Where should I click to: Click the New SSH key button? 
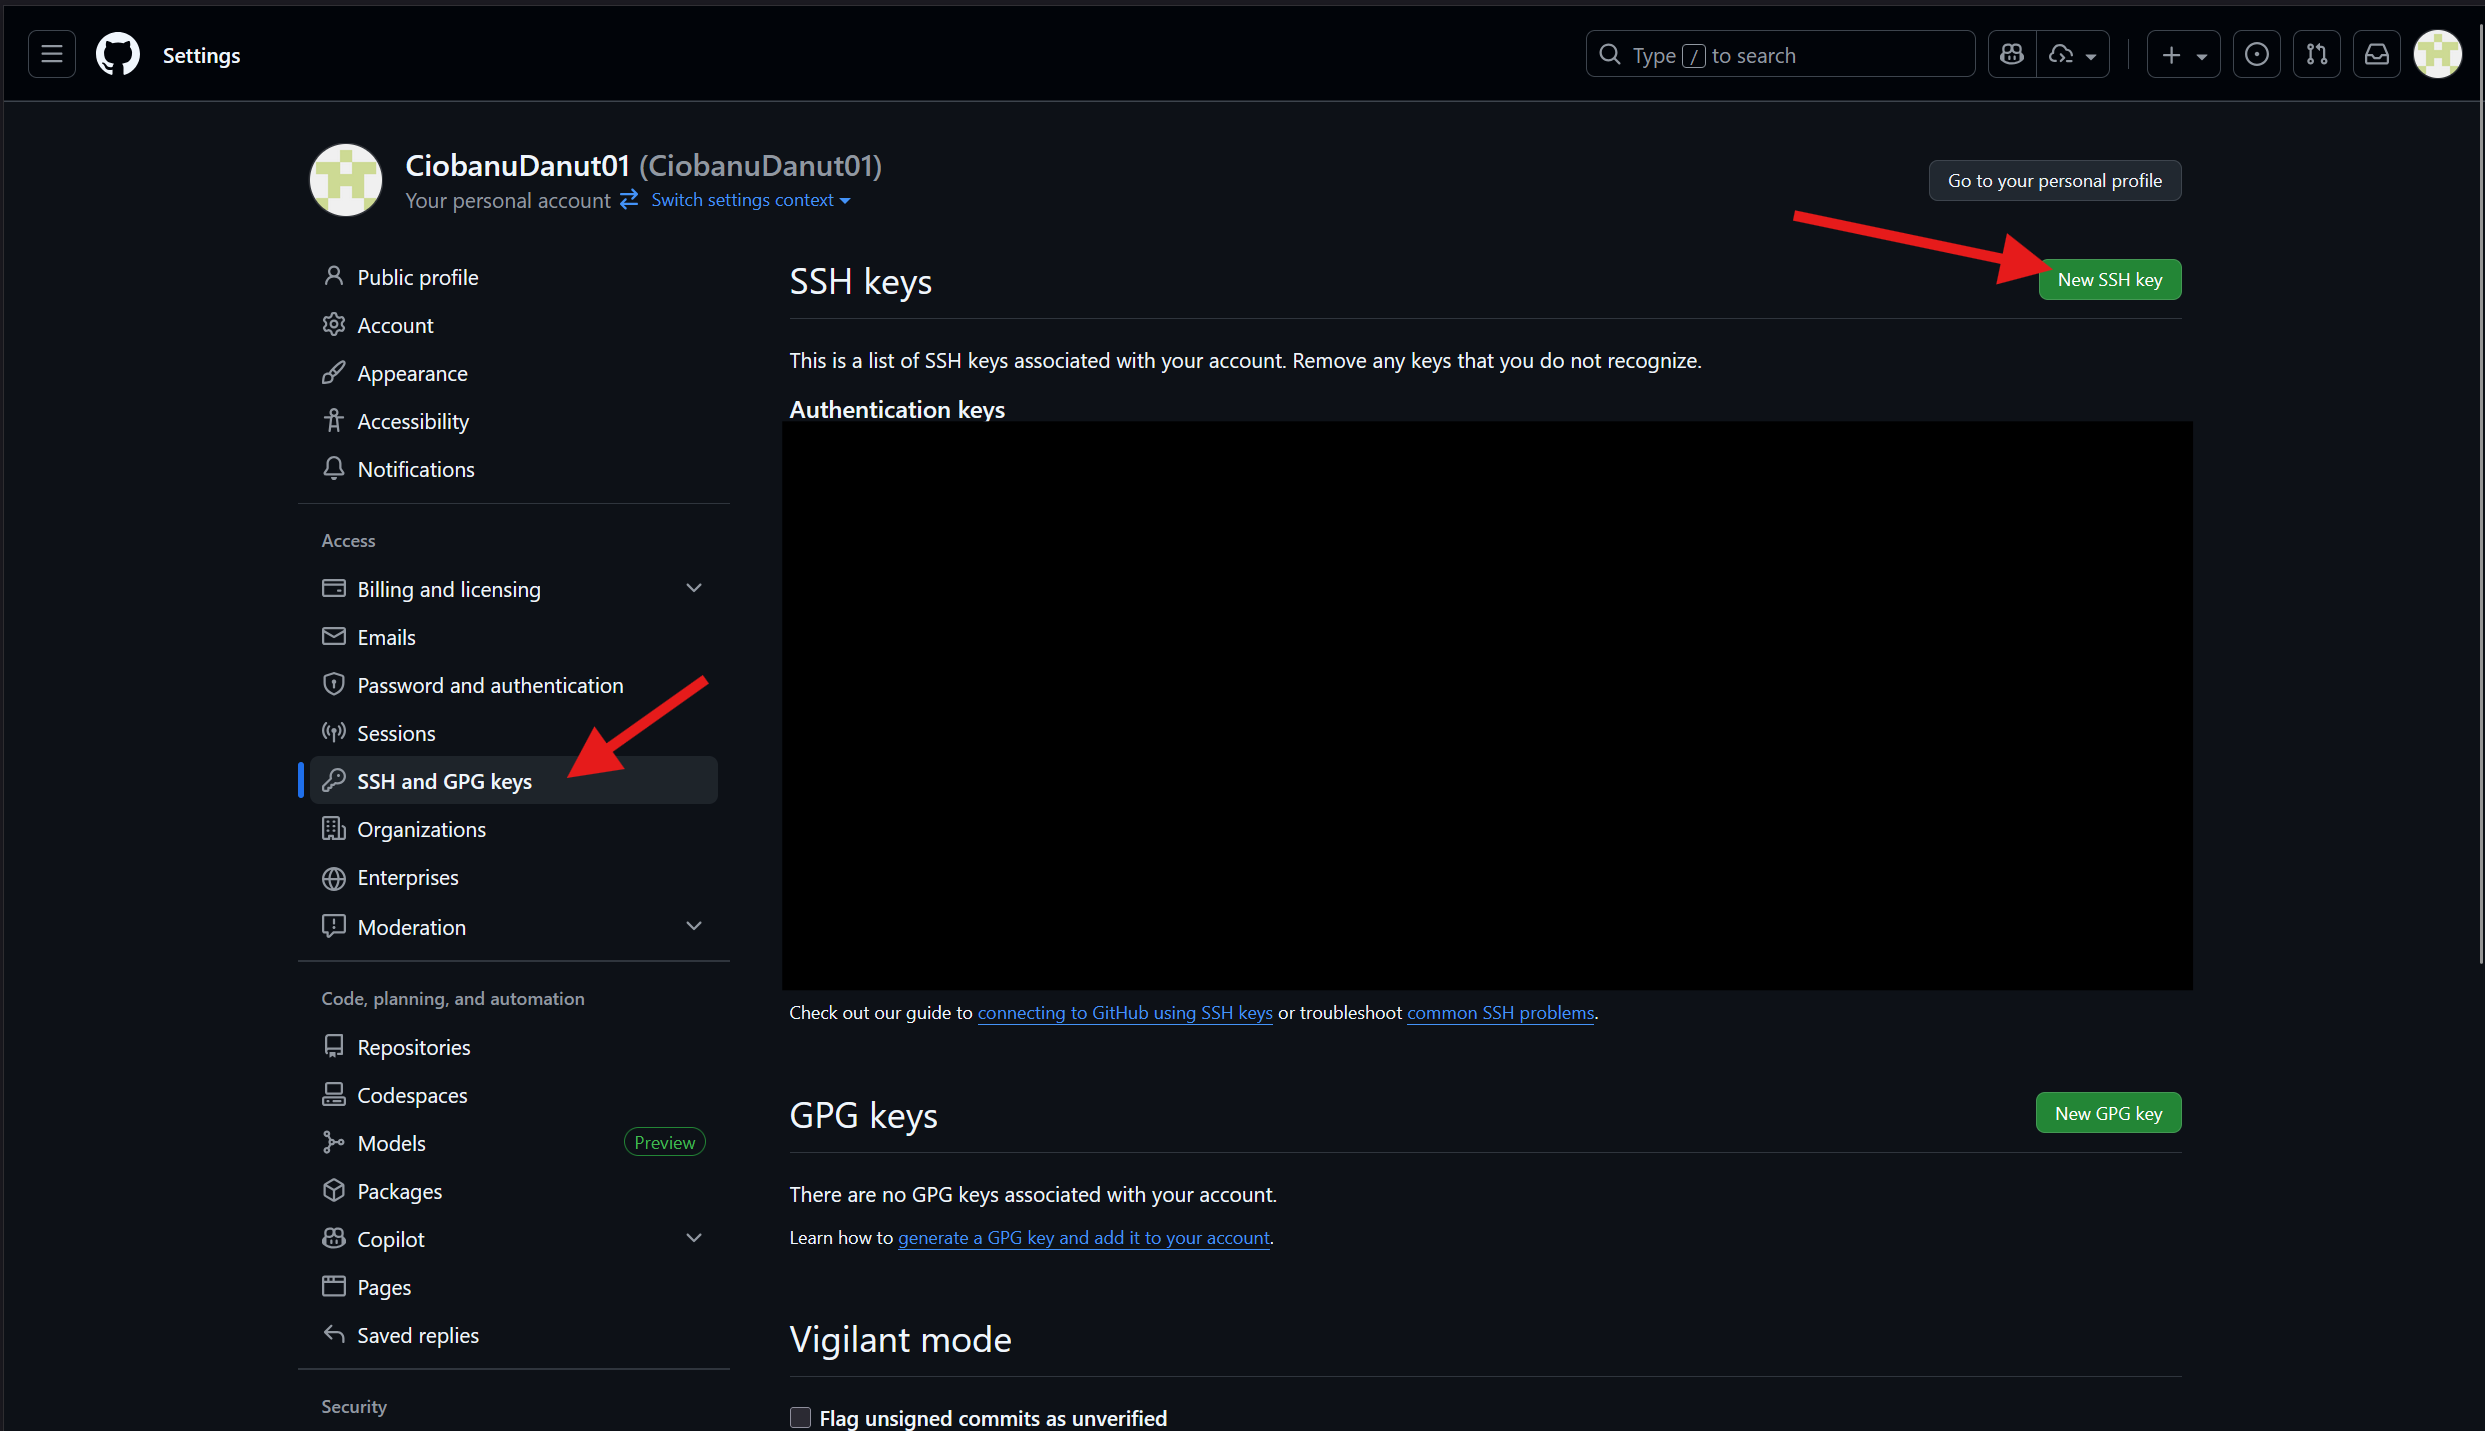coord(2109,280)
